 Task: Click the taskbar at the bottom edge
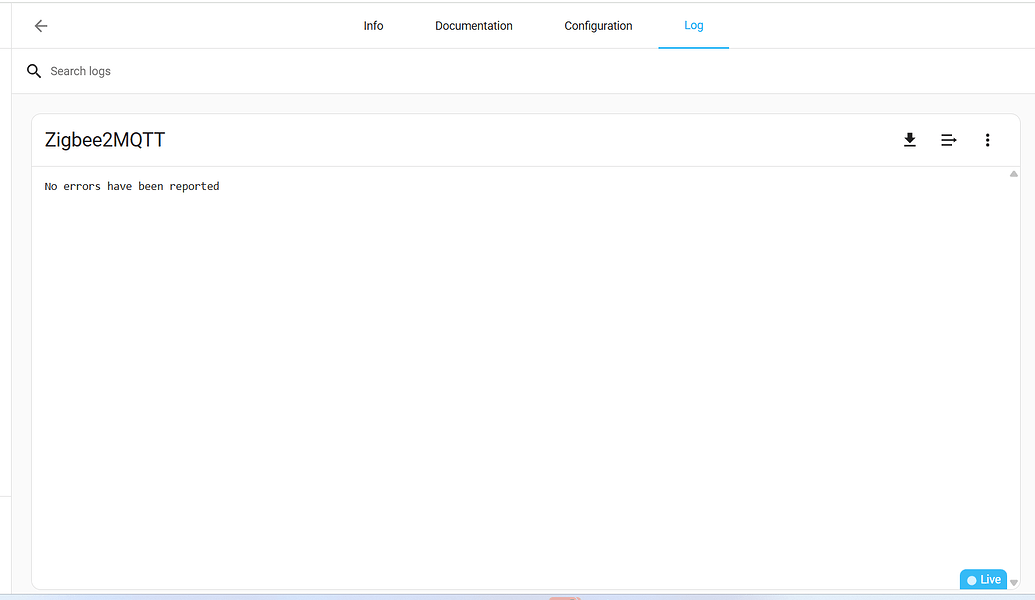point(517,596)
